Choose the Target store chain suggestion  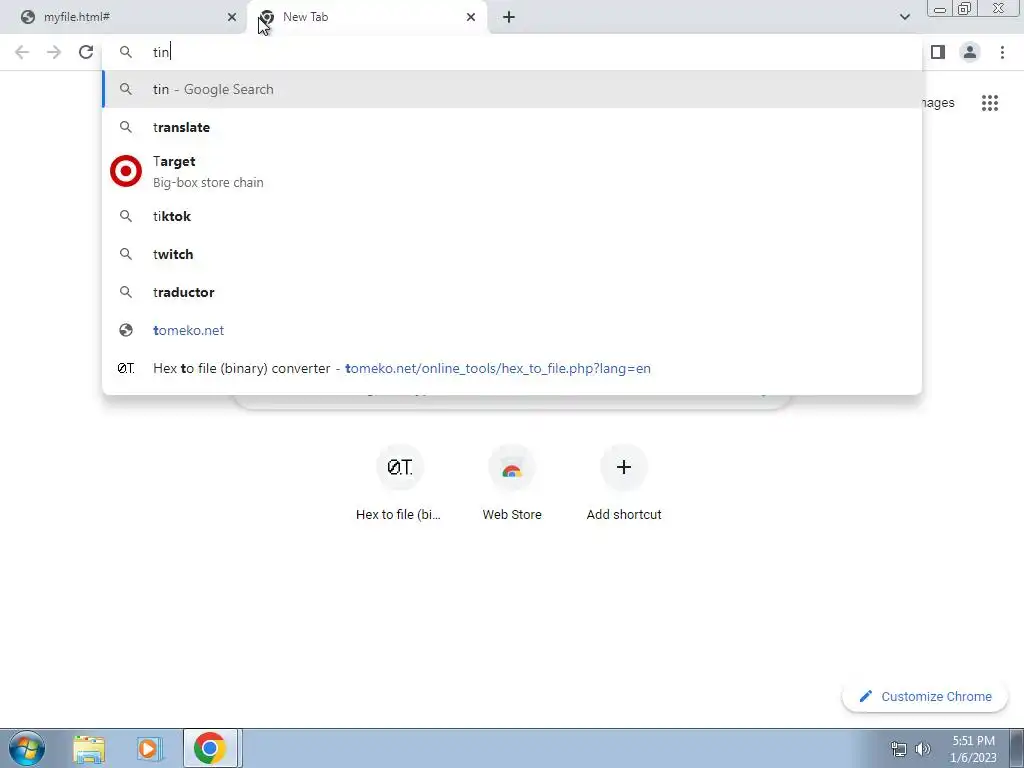tap(512, 171)
